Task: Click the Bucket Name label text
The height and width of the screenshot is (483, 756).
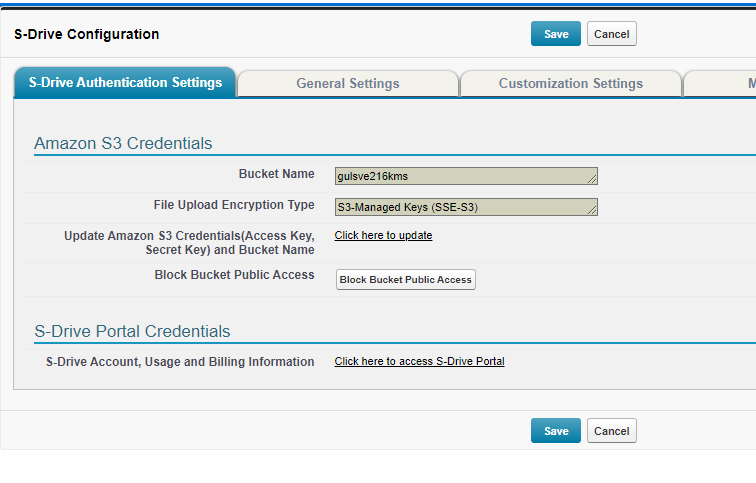Action: pos(276,174)
